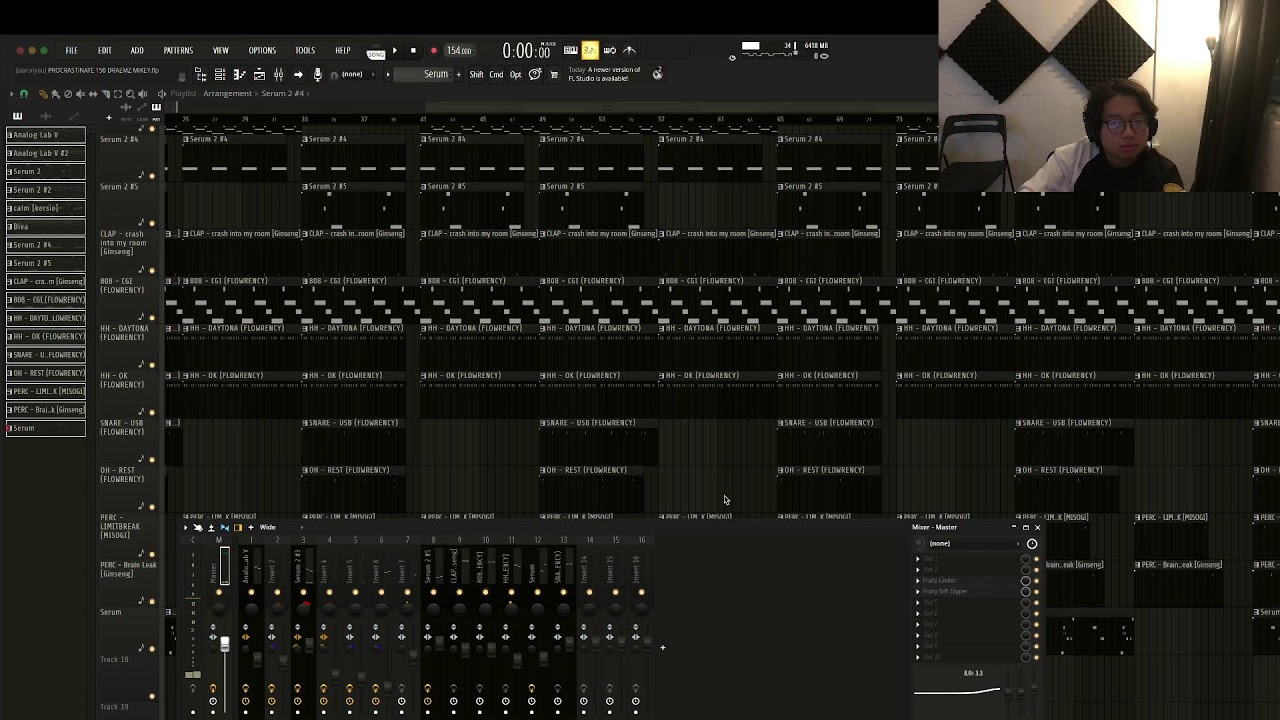
Task: Arm the record button
Action: click(x=433, y=50)
